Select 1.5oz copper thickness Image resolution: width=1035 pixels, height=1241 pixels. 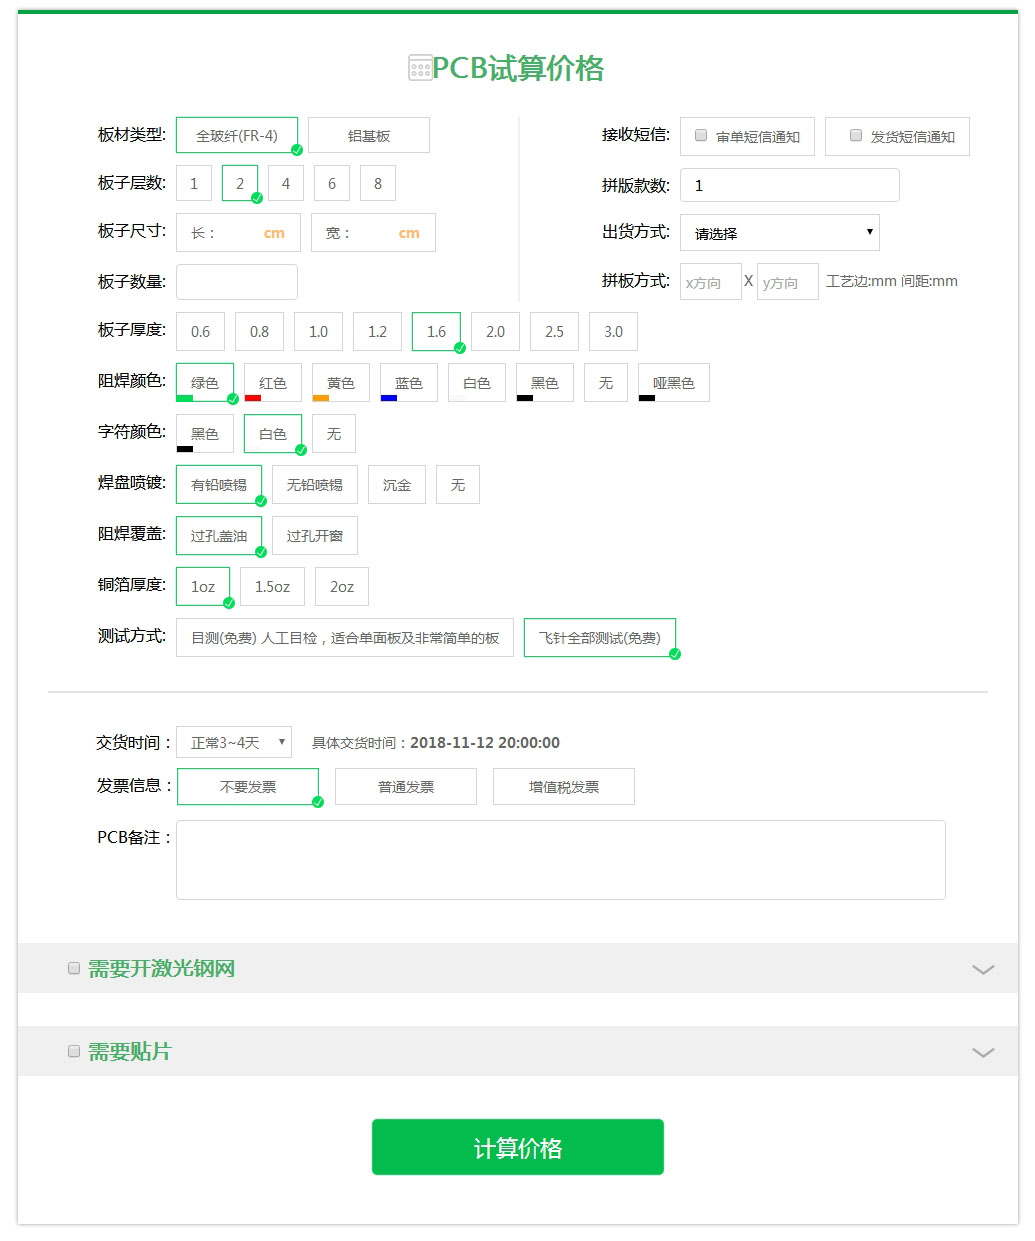pyautogui.click(x=273, y=586)
